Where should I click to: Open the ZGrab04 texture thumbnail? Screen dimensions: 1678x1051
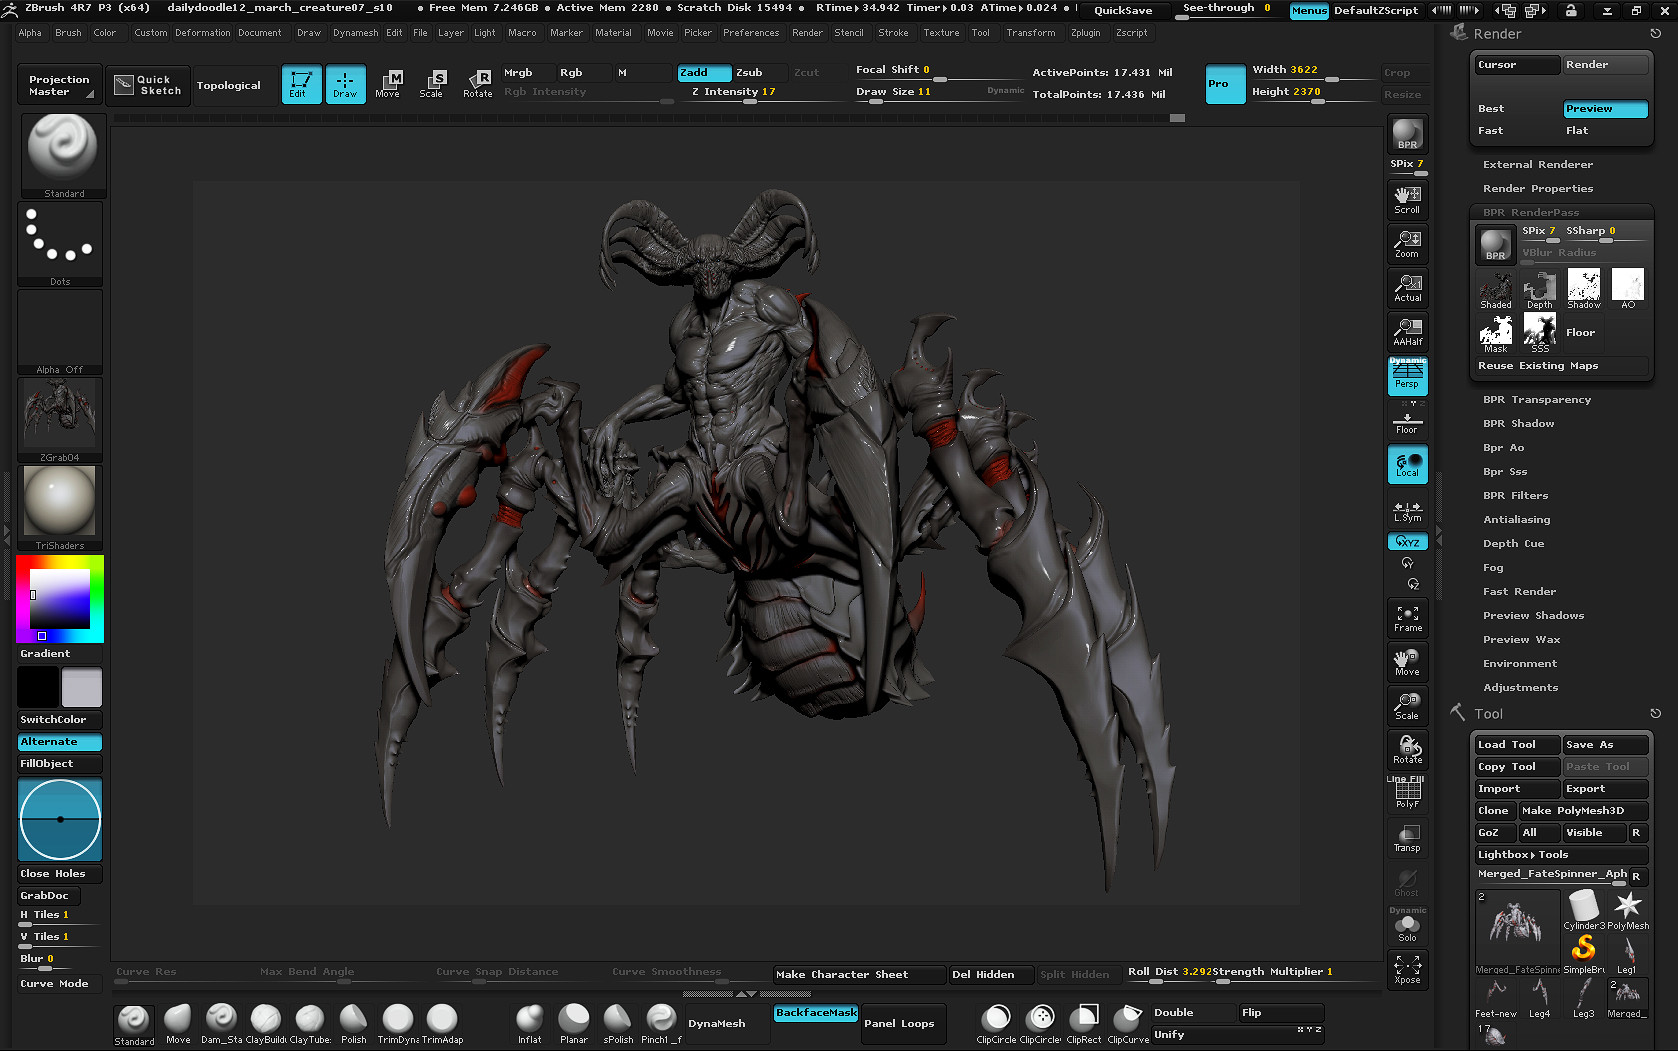click(60, 419)
